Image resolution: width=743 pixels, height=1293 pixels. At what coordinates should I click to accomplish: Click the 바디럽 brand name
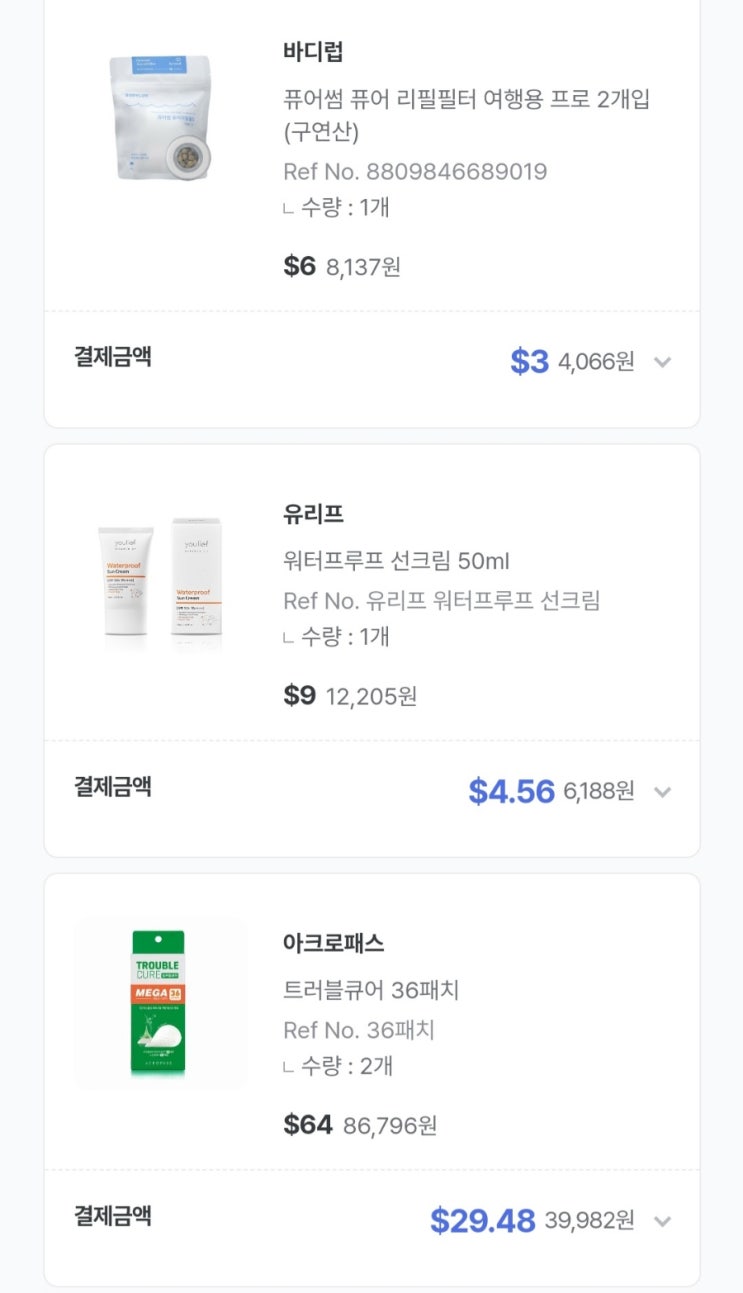point(313,52)
